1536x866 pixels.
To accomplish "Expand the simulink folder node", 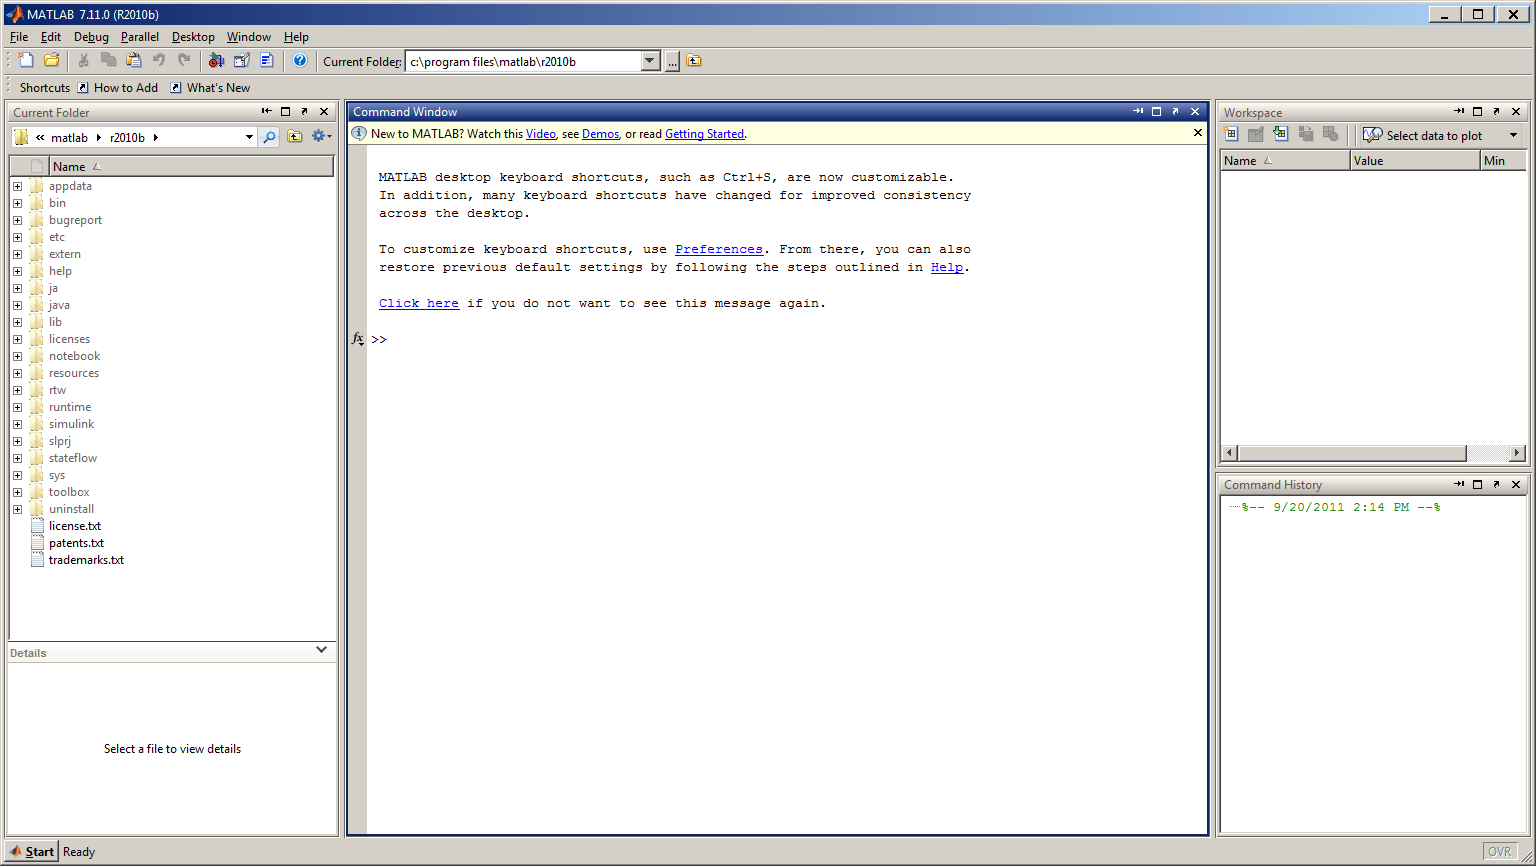I will [x=17, y=424].
